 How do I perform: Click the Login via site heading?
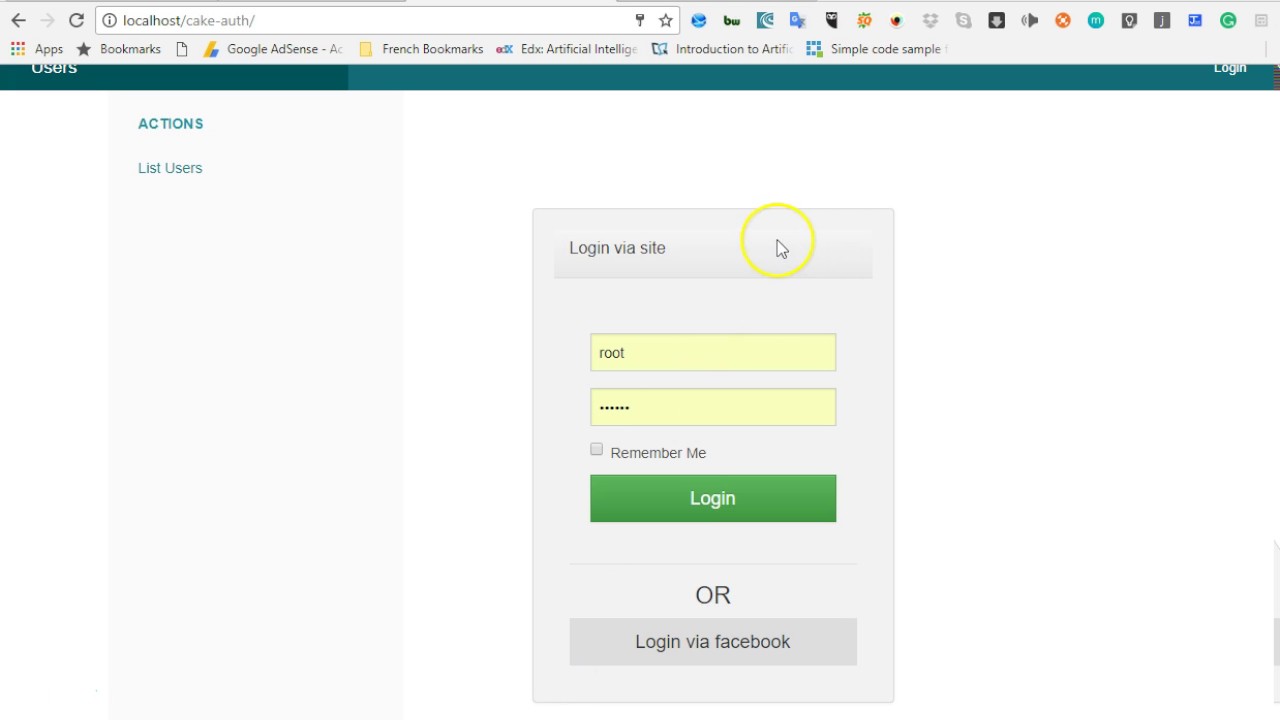(x=617, y=248)
